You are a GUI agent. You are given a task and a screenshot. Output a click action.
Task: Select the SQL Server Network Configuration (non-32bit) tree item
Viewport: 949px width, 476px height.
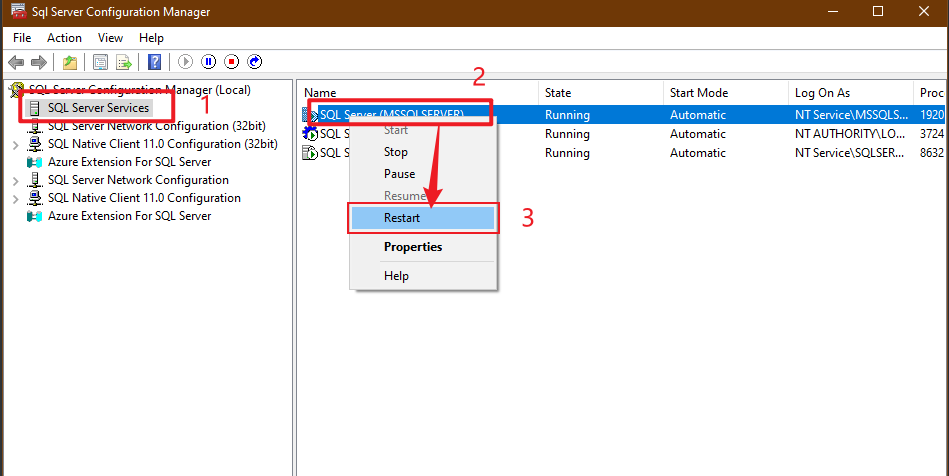[138, 180]
